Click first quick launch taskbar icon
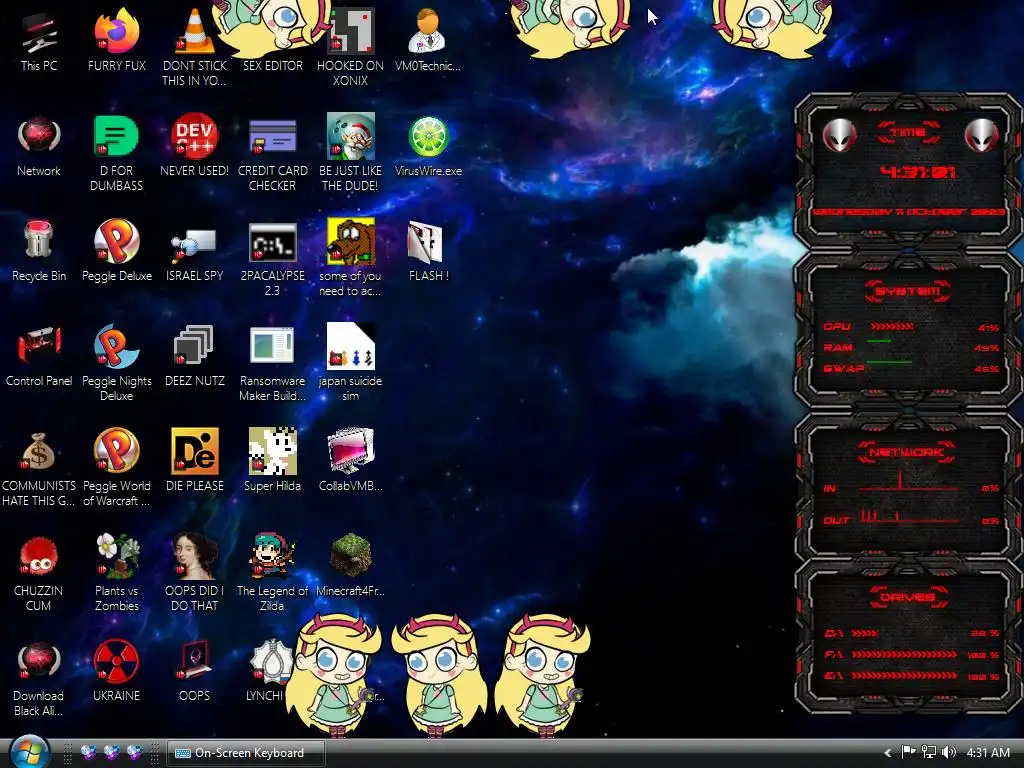Viewport: 1024px width, 768px height. [x=88, y=753]
